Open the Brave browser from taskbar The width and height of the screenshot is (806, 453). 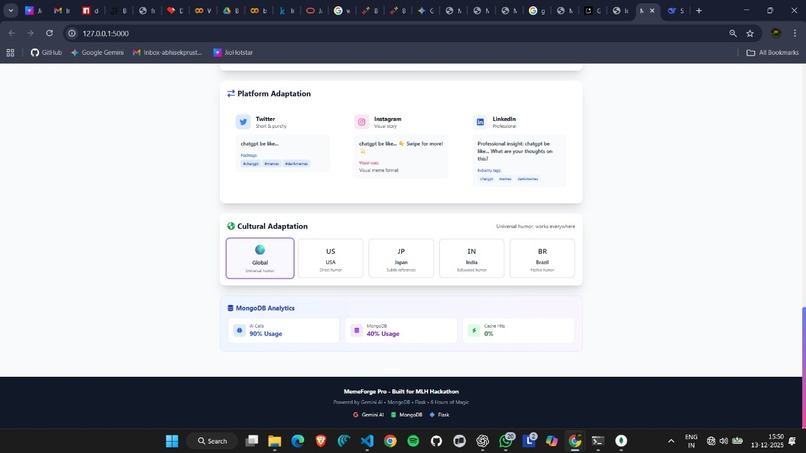coord(321,441)
